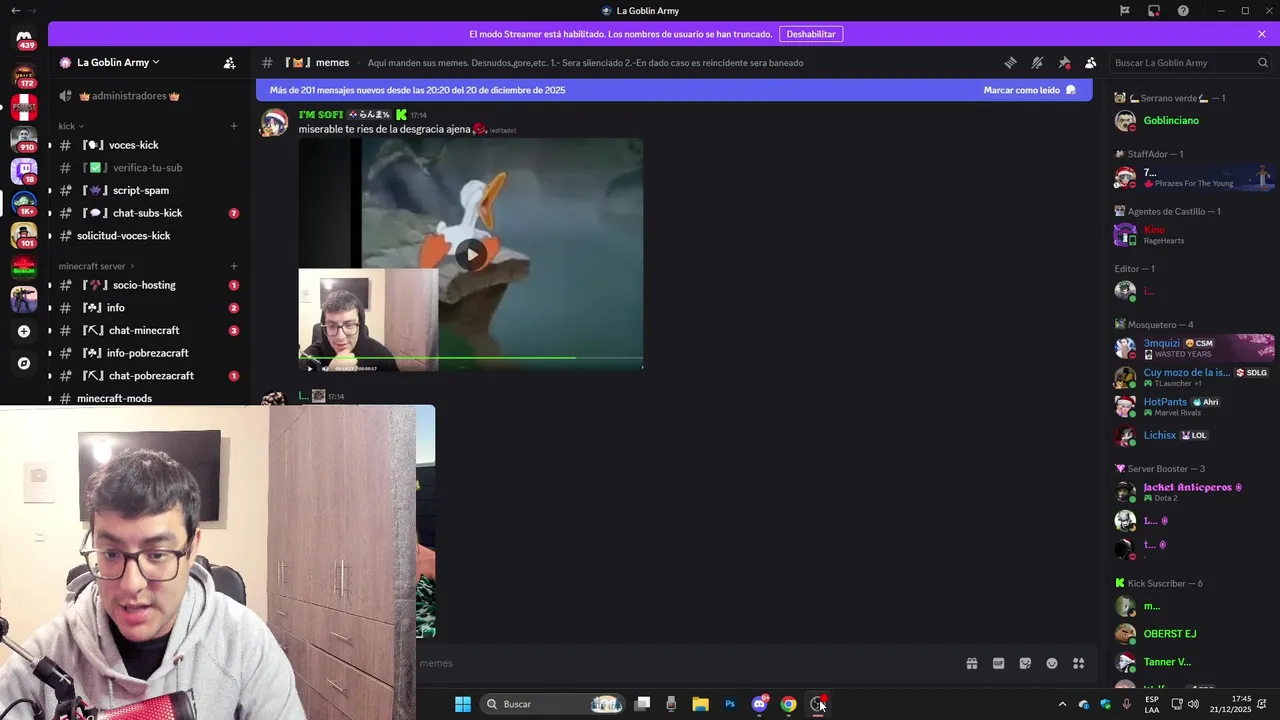
Task: Open the Twitch server with 18 badge
Action: (24, 171)
